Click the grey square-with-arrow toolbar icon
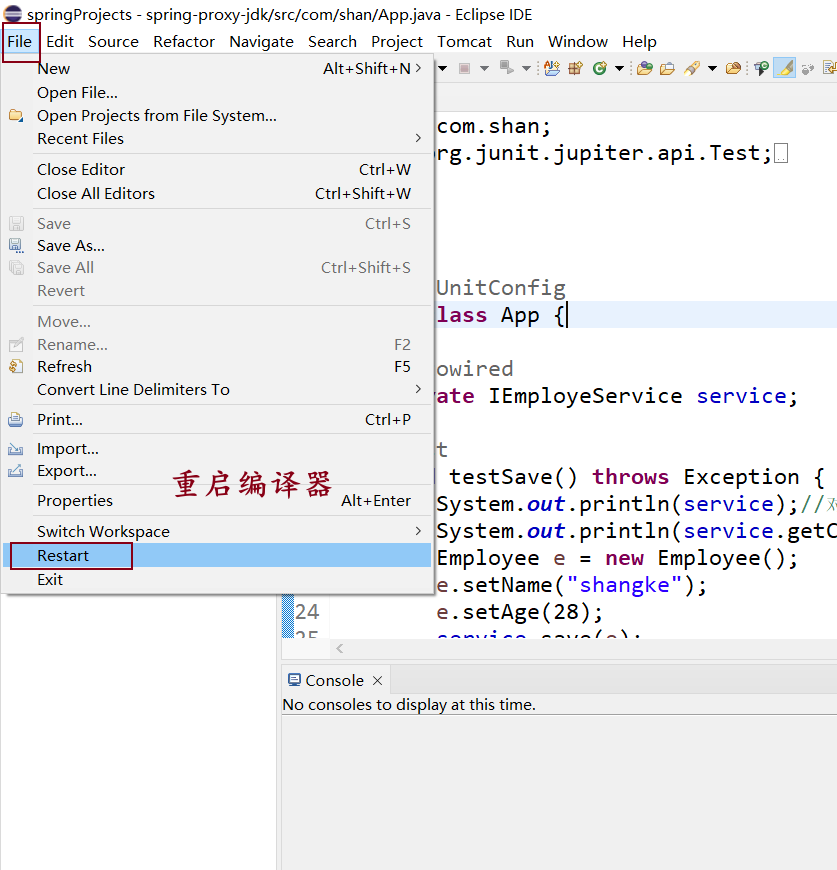 (506, 68)
